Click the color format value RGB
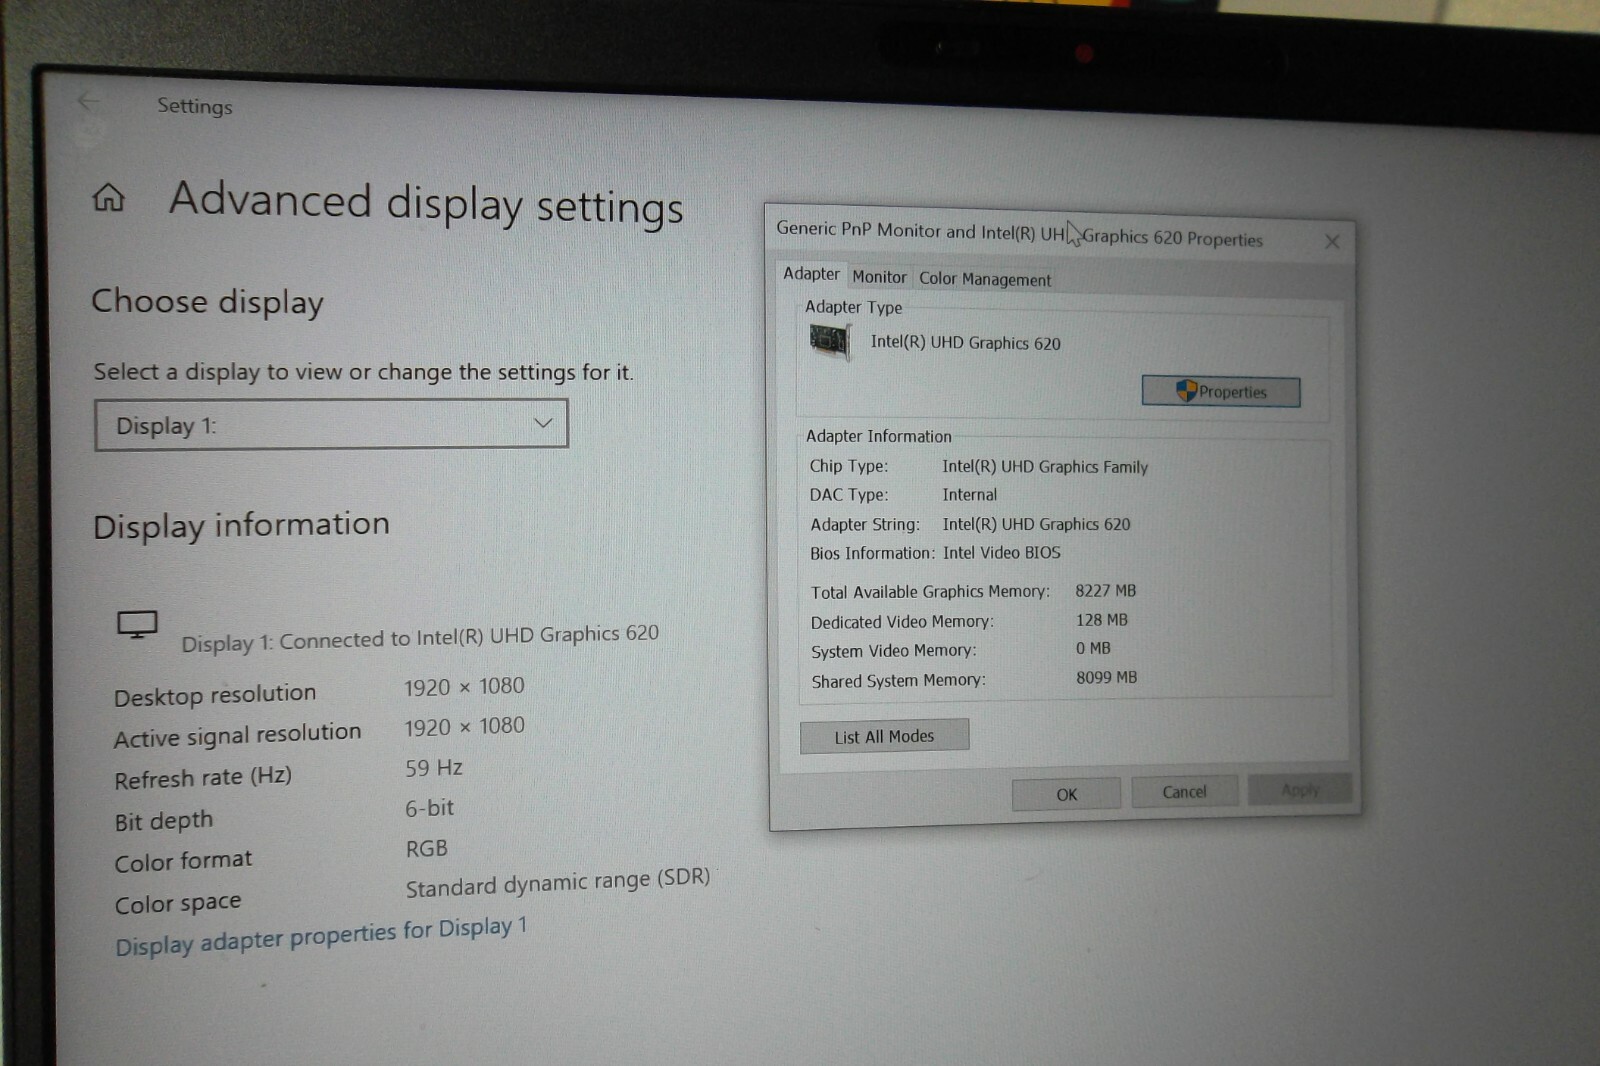 [x=427, y=849]
